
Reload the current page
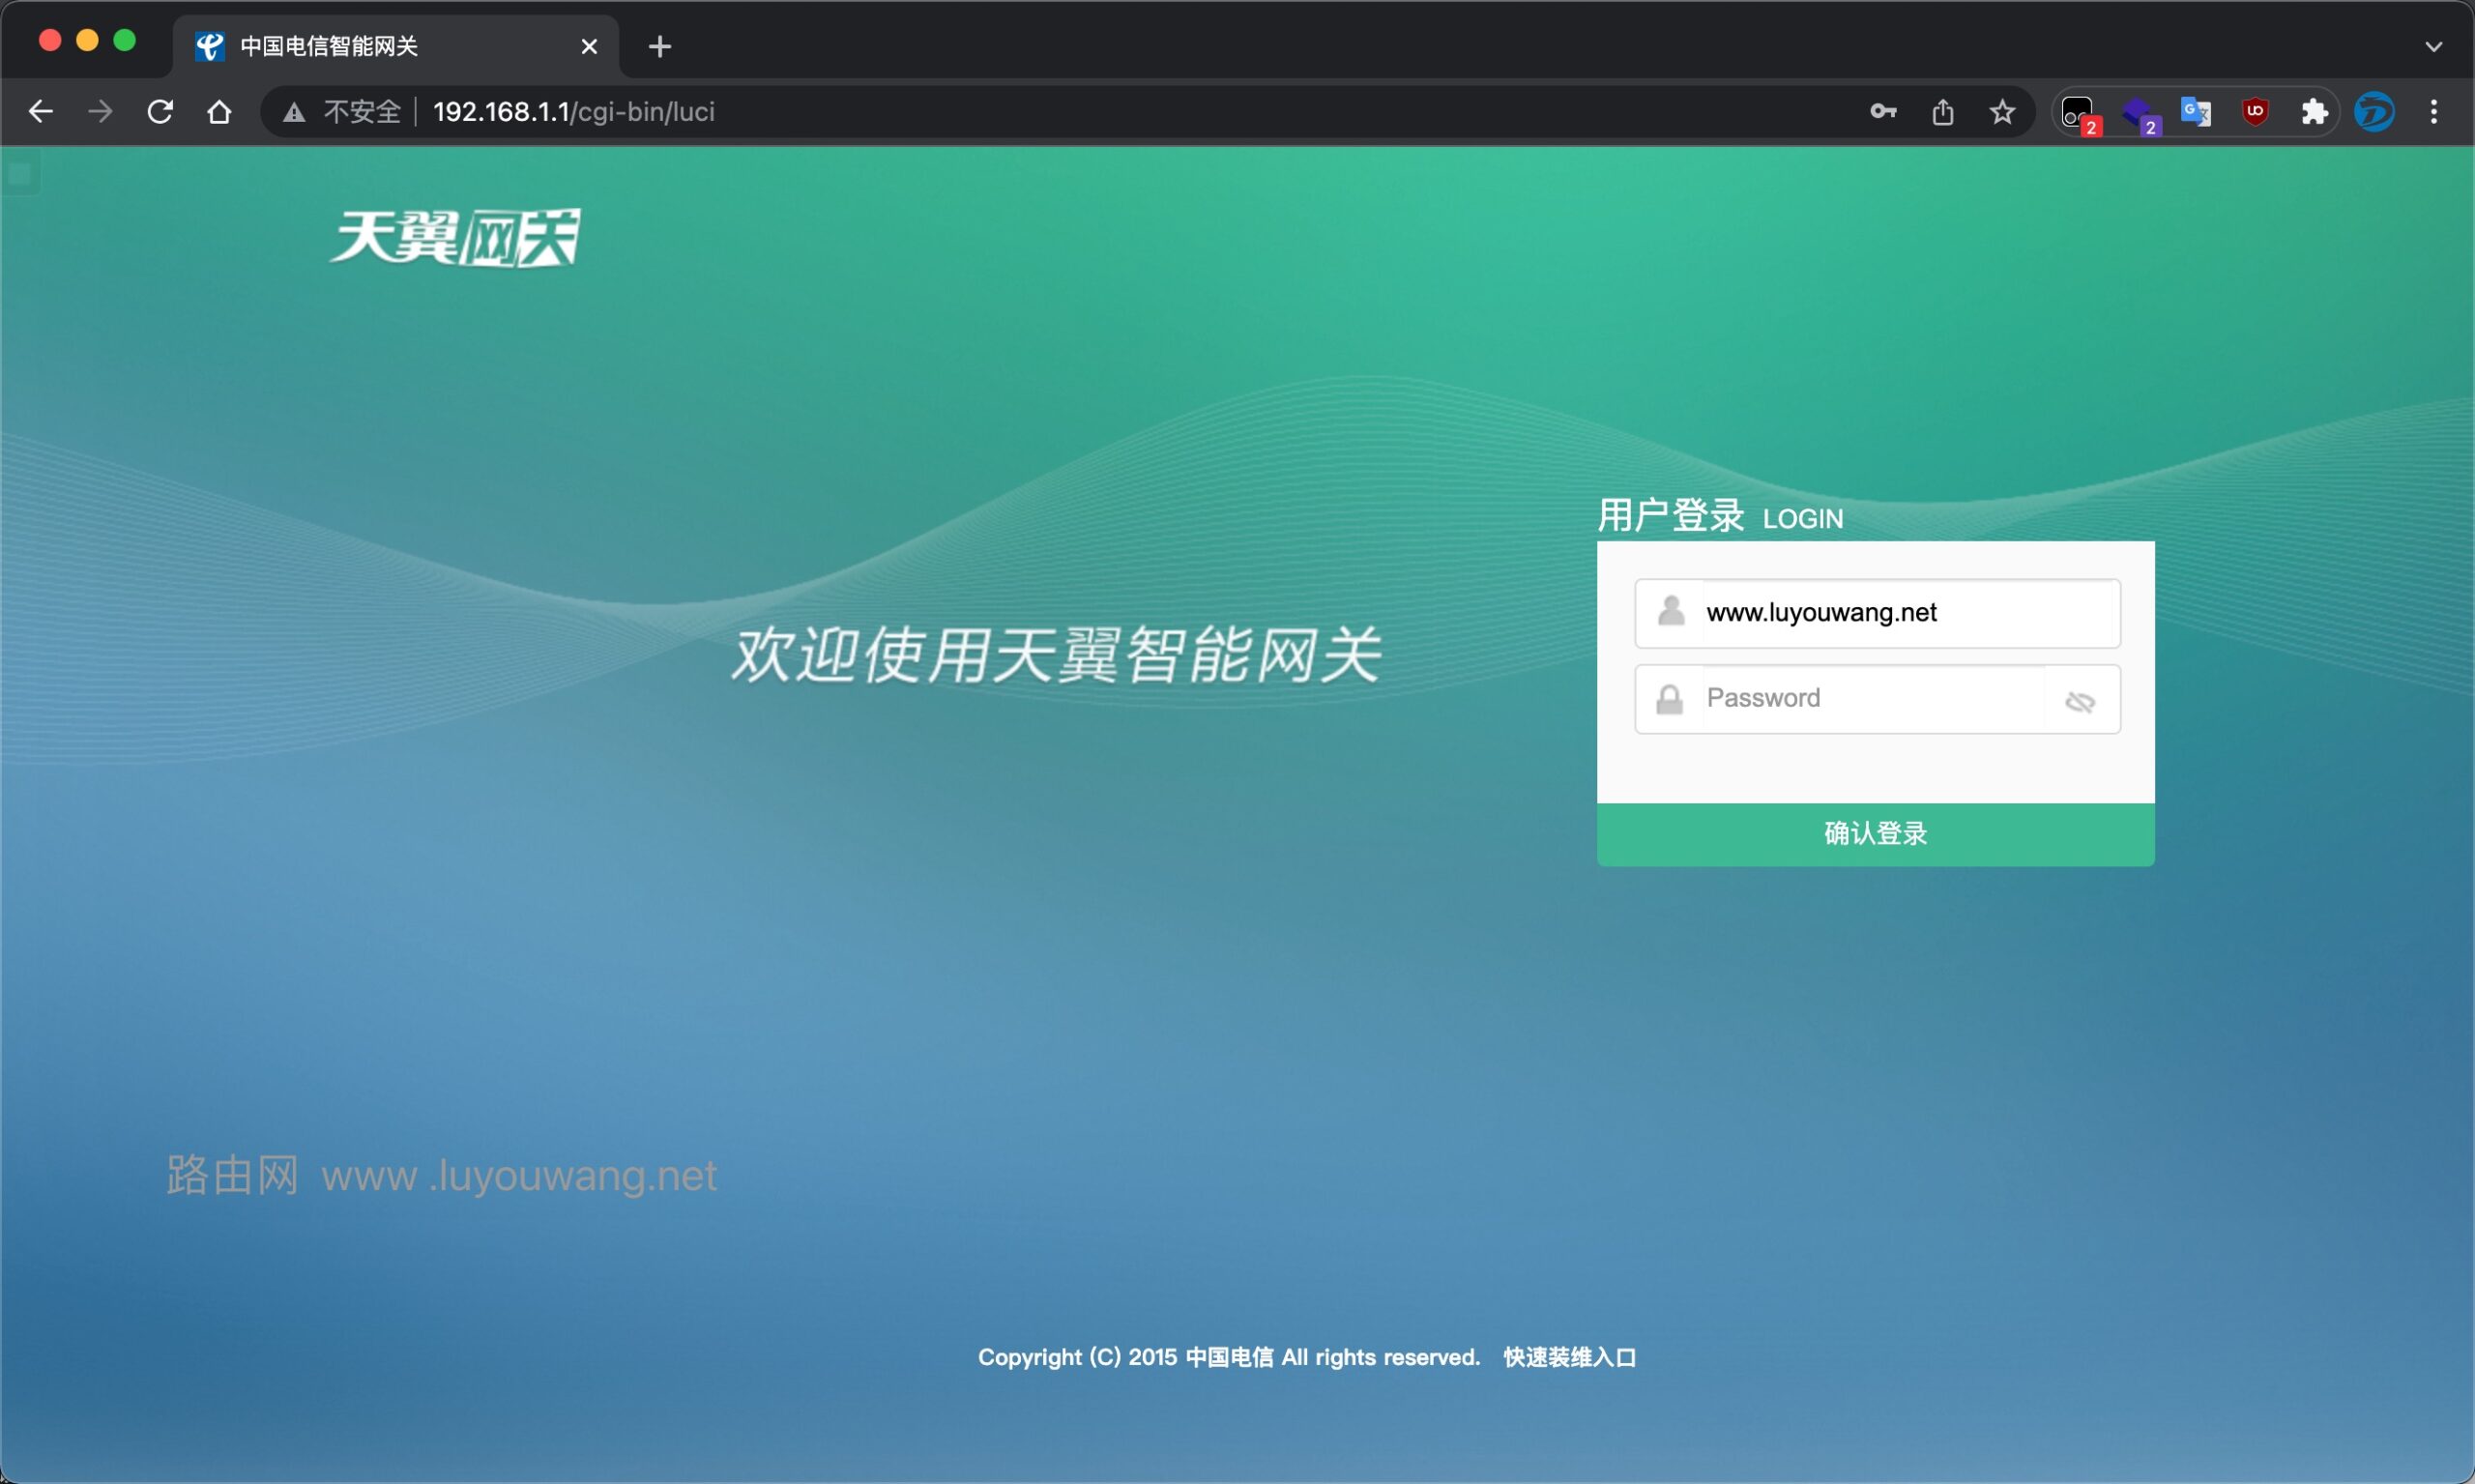click(x=160, y=112)
